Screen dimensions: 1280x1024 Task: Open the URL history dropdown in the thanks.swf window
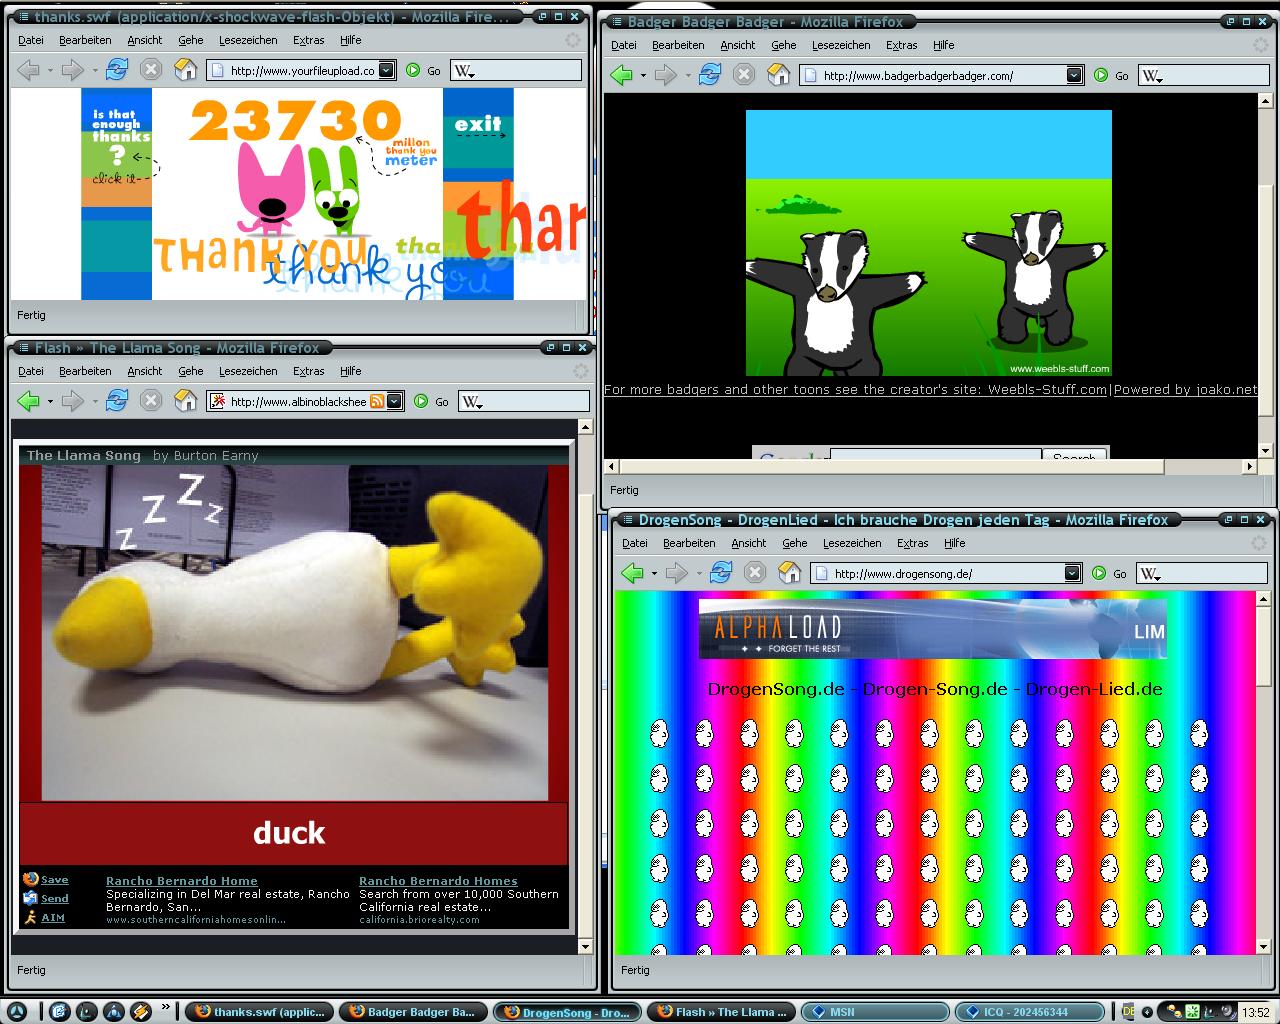pyautogui.click(x=387, y=70)
